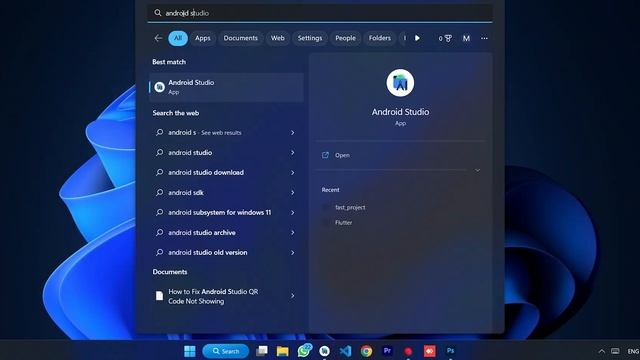Select web suggestion 'android studio archive'

[x=227, y=233]
